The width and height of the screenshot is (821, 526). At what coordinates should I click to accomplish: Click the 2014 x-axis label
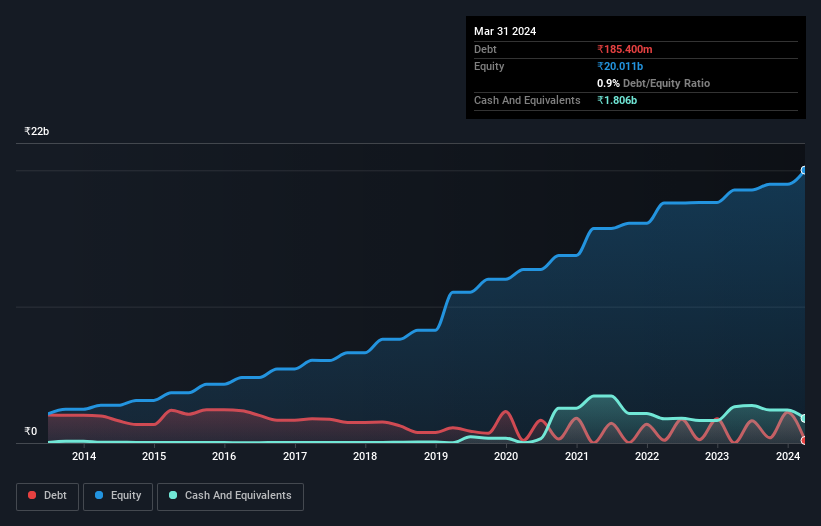click(84, 456)
